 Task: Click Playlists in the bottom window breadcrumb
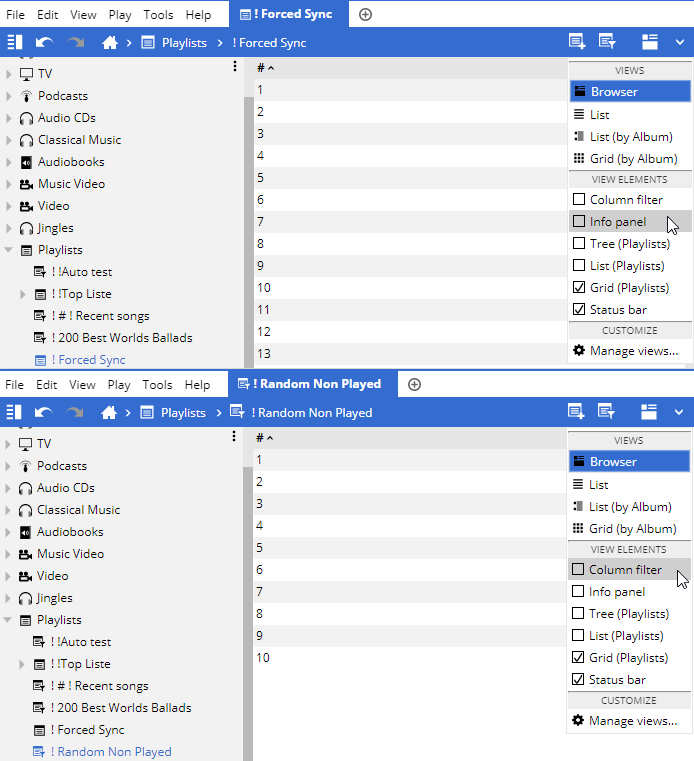click(183, 412)
